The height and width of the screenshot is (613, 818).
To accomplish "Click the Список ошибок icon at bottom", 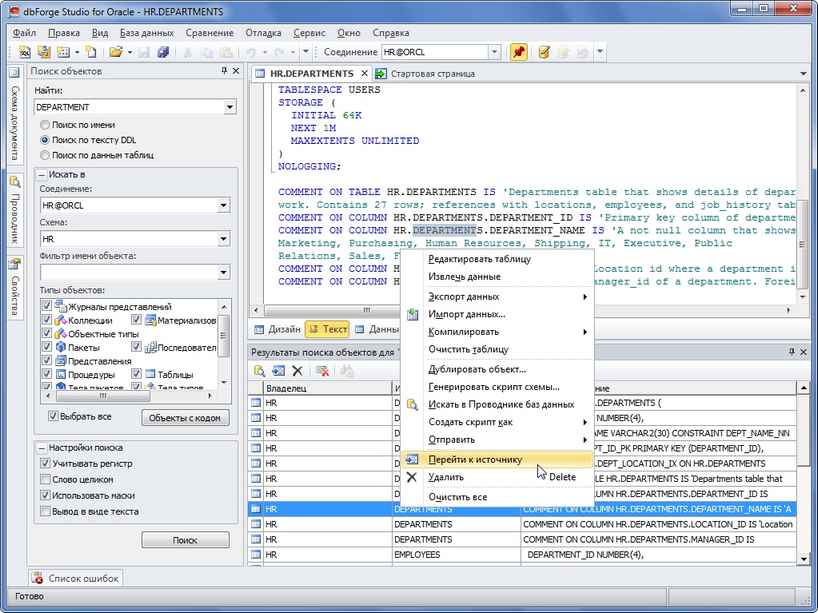I will 38,578.
